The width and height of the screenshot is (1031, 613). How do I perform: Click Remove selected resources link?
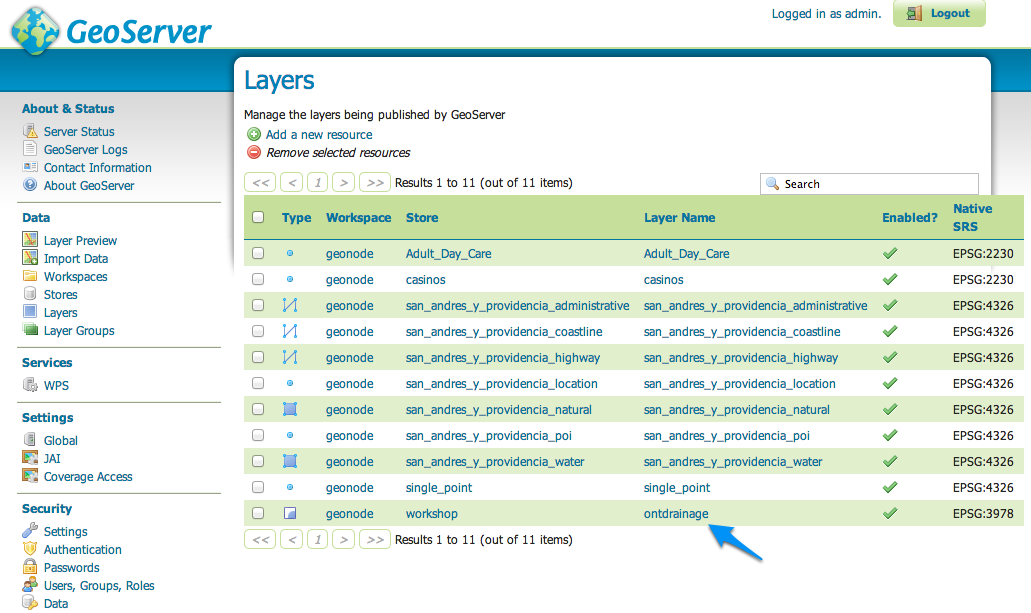(x=338, y=153)
